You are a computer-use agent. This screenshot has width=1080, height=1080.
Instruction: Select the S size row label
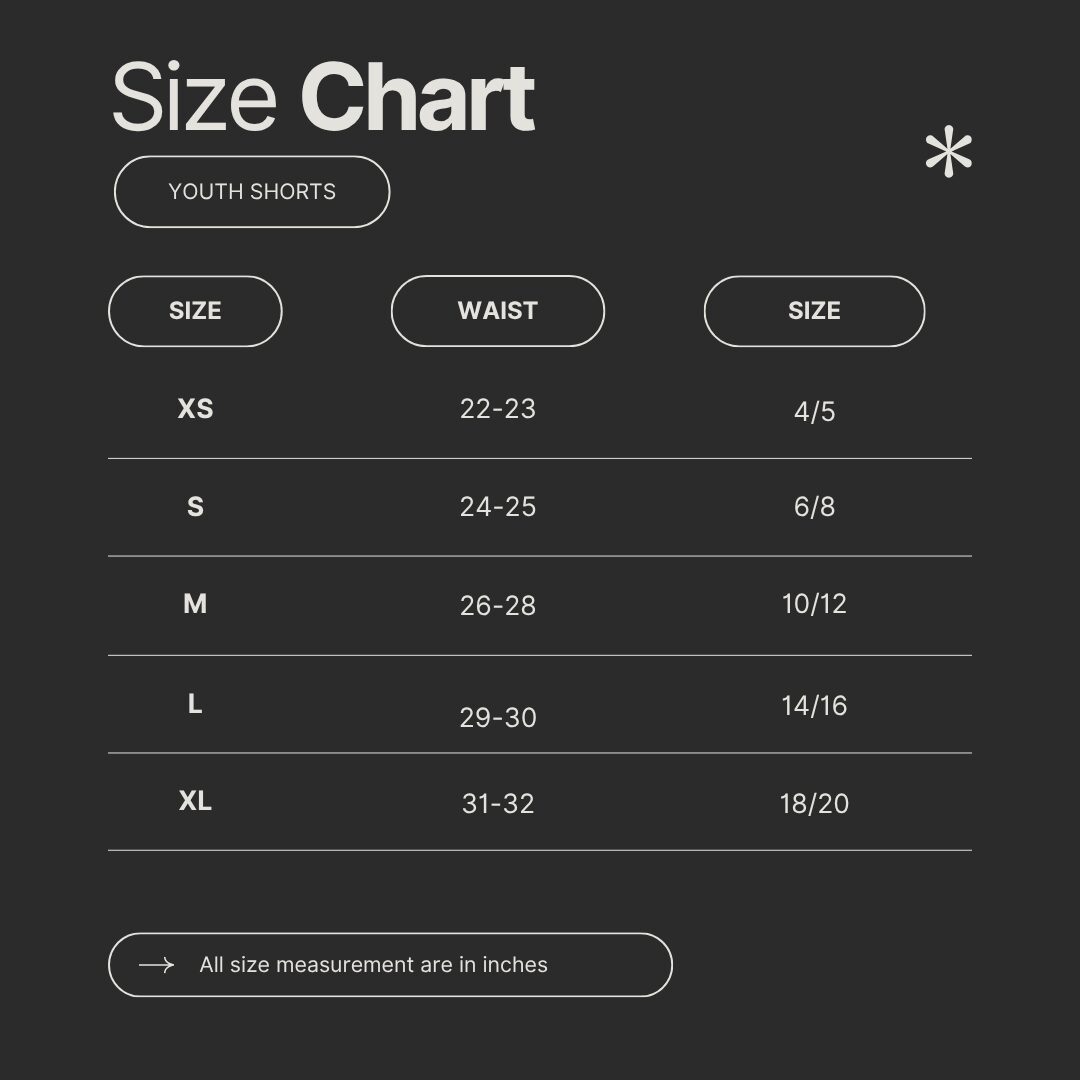195,507
